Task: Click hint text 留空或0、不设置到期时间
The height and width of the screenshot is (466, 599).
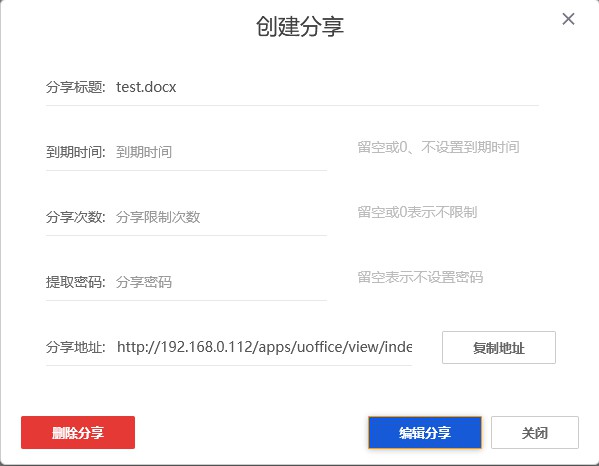Action: [x=438, y=147]
